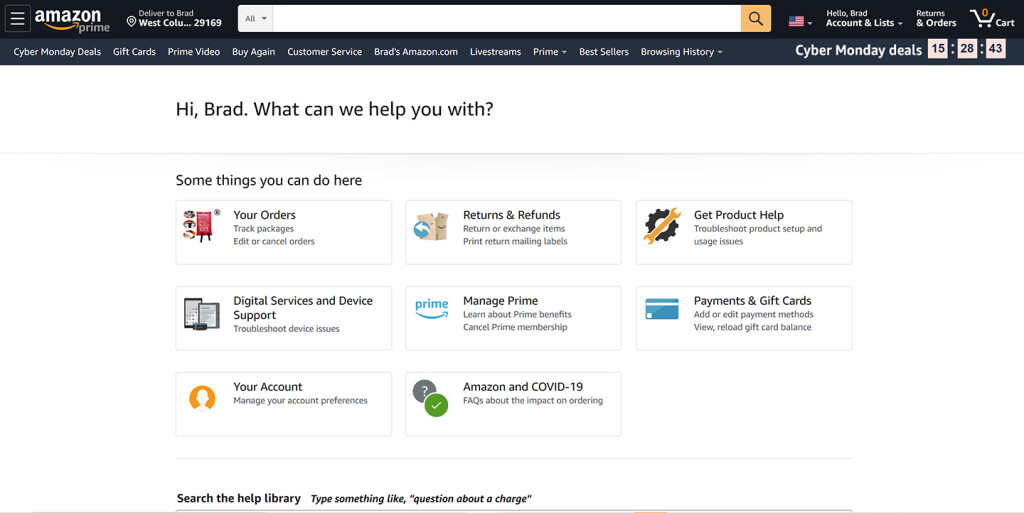Viewport: 1024px width, 513px height.
Task: Open Livestreams nav item
Action: tap(495, 52)
